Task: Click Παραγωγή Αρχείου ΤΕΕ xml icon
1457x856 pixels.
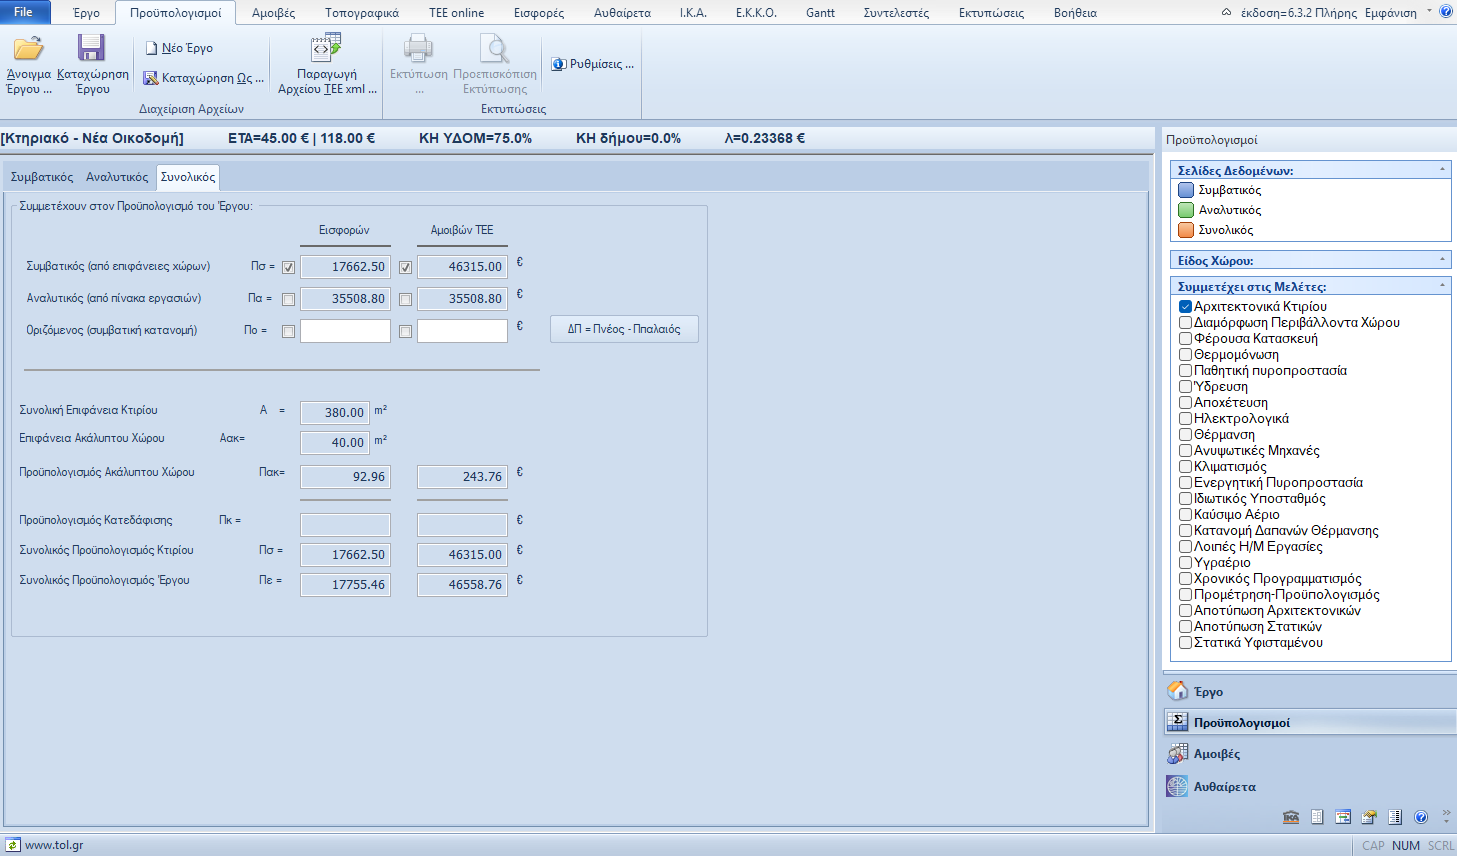Action: [326, 48]
